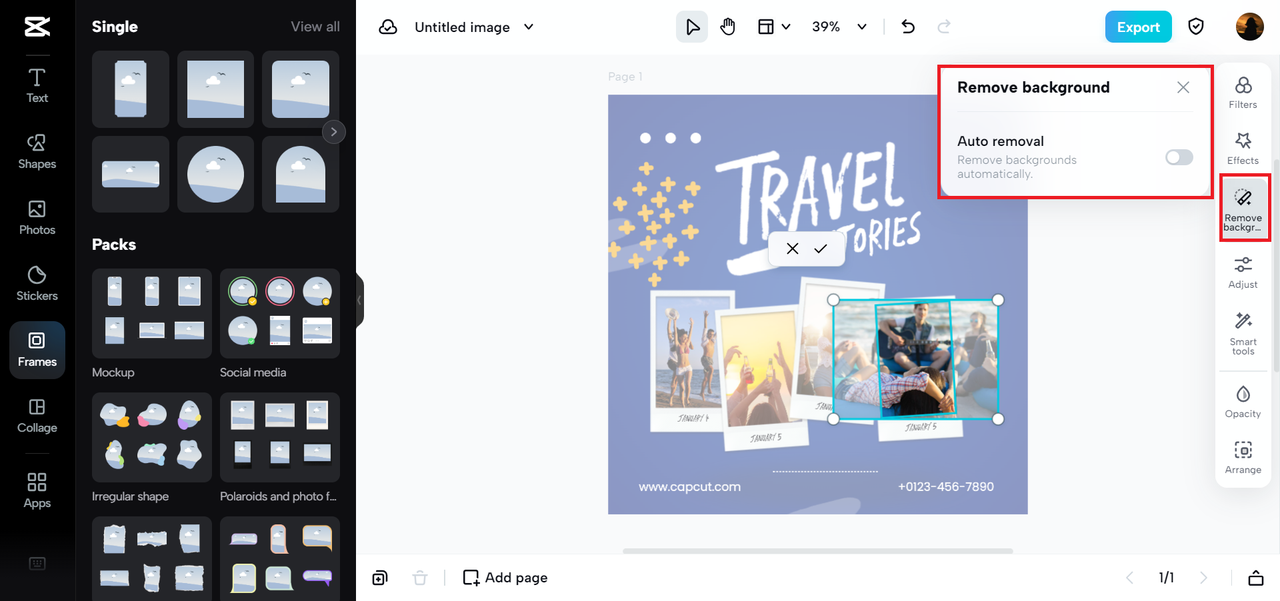The width and height of the screenshot is (1280, 601).
Task: Select the first portrait frame thumbnail
Action: 130,89
